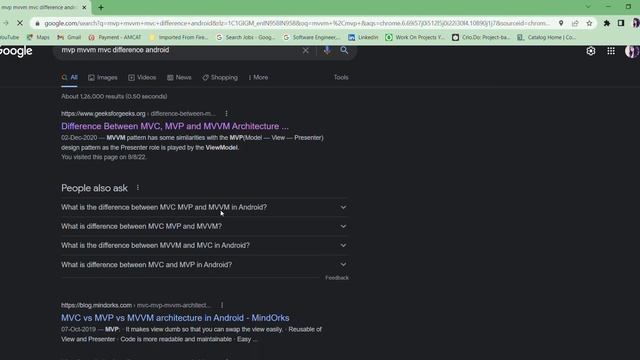This screenshot has width=640, height=360.
Task: Open the Search Jobs - Goog... bookmark
Action: [245, 37]
